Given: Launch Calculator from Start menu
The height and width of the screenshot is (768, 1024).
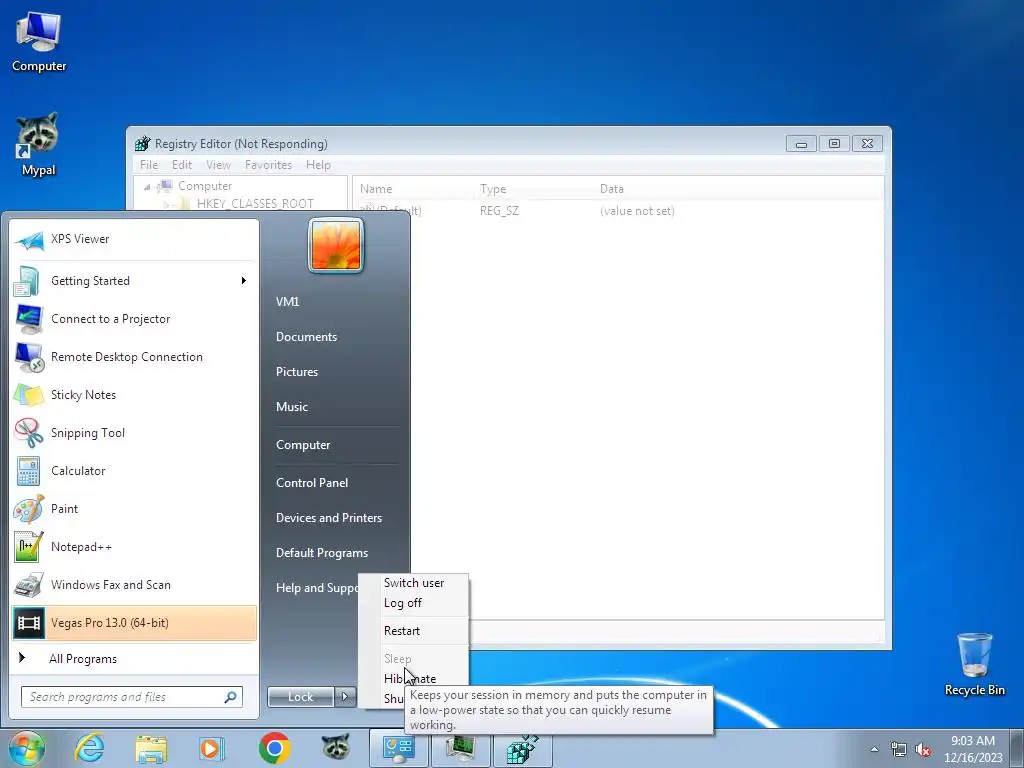Looking at the screenshot, I should [133, 471].
